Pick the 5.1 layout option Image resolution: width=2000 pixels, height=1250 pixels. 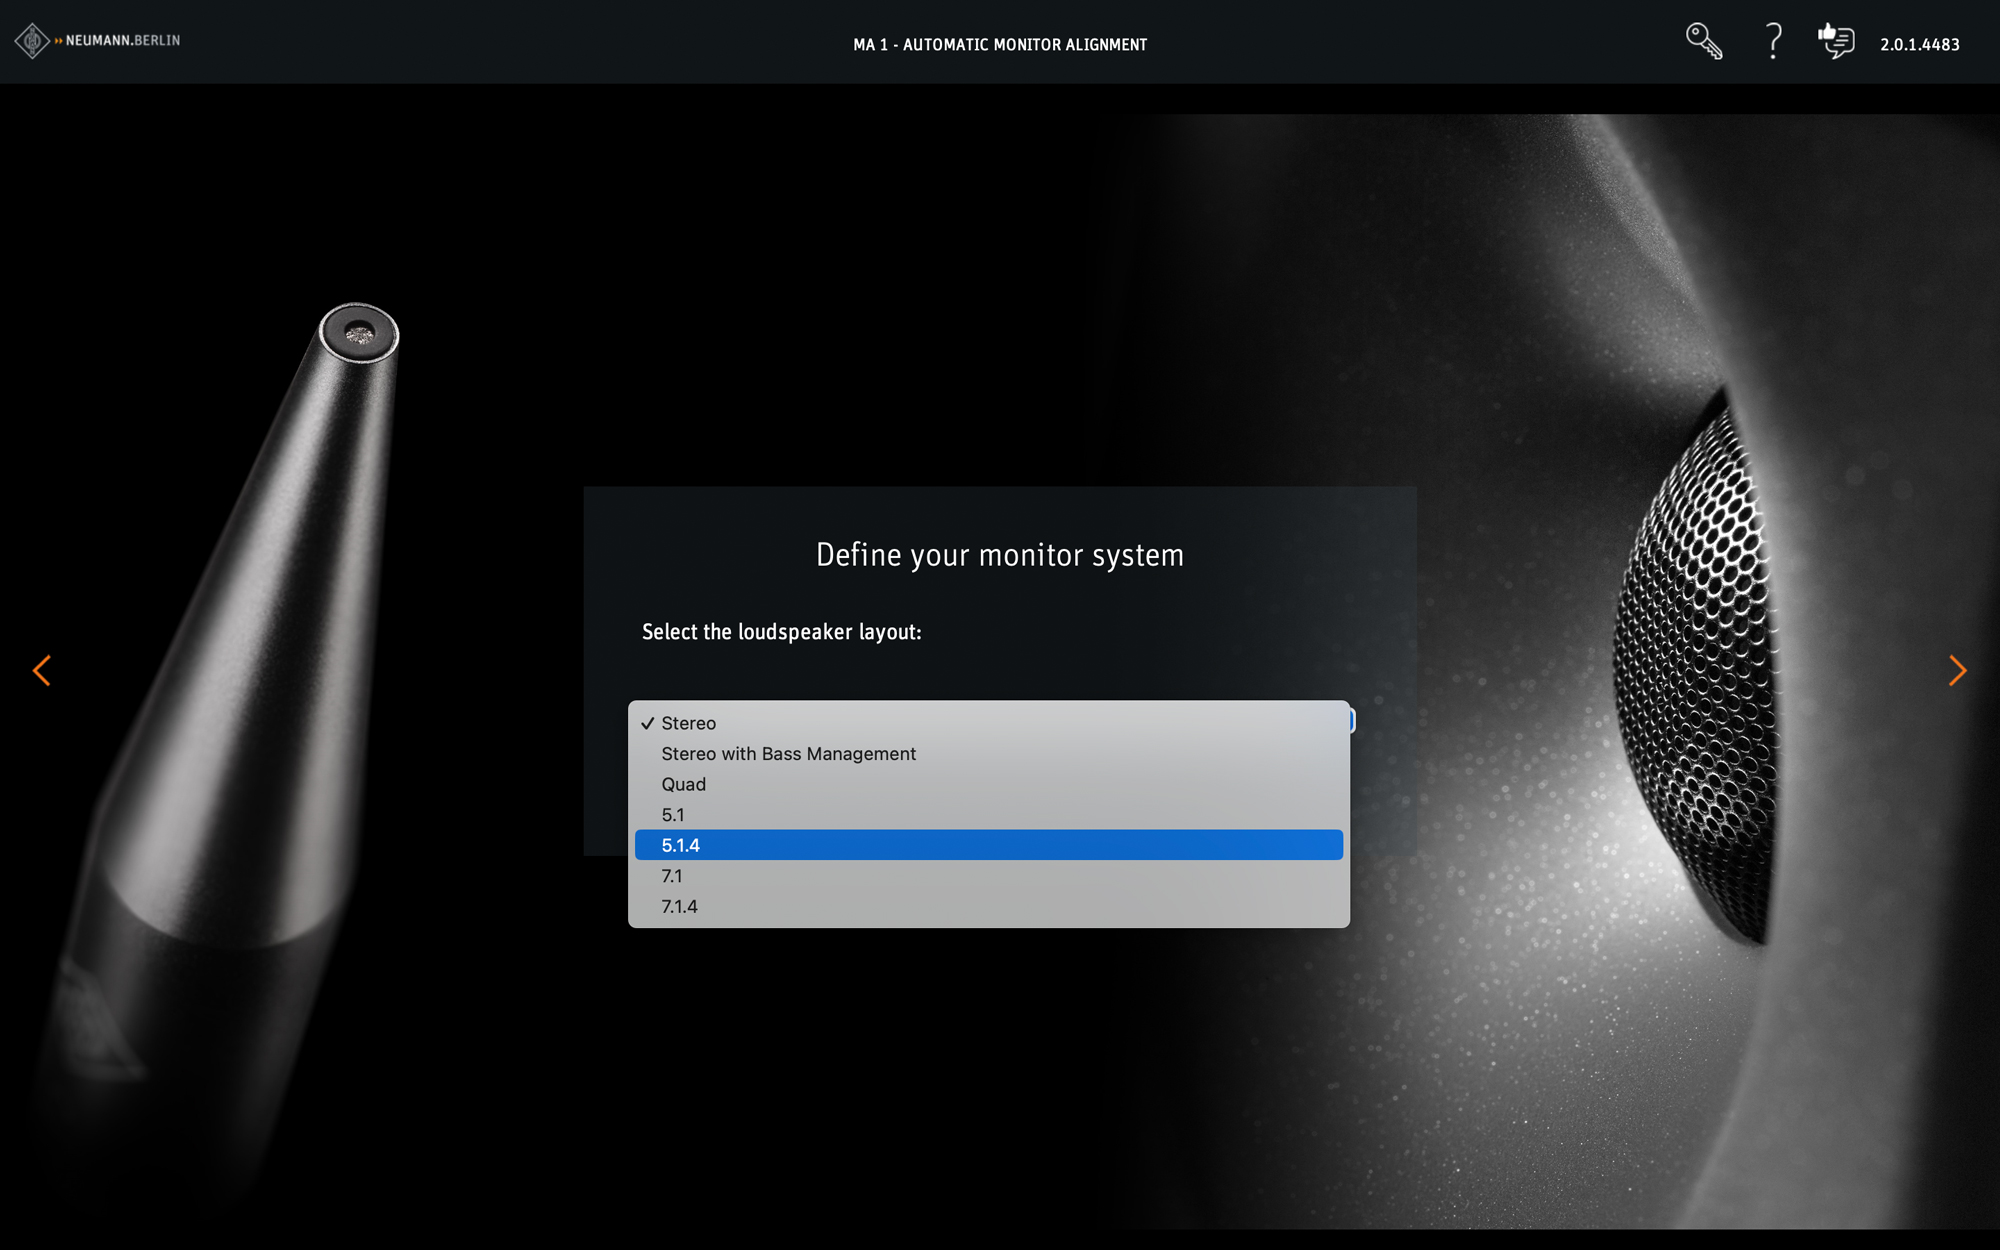[673, 815]
